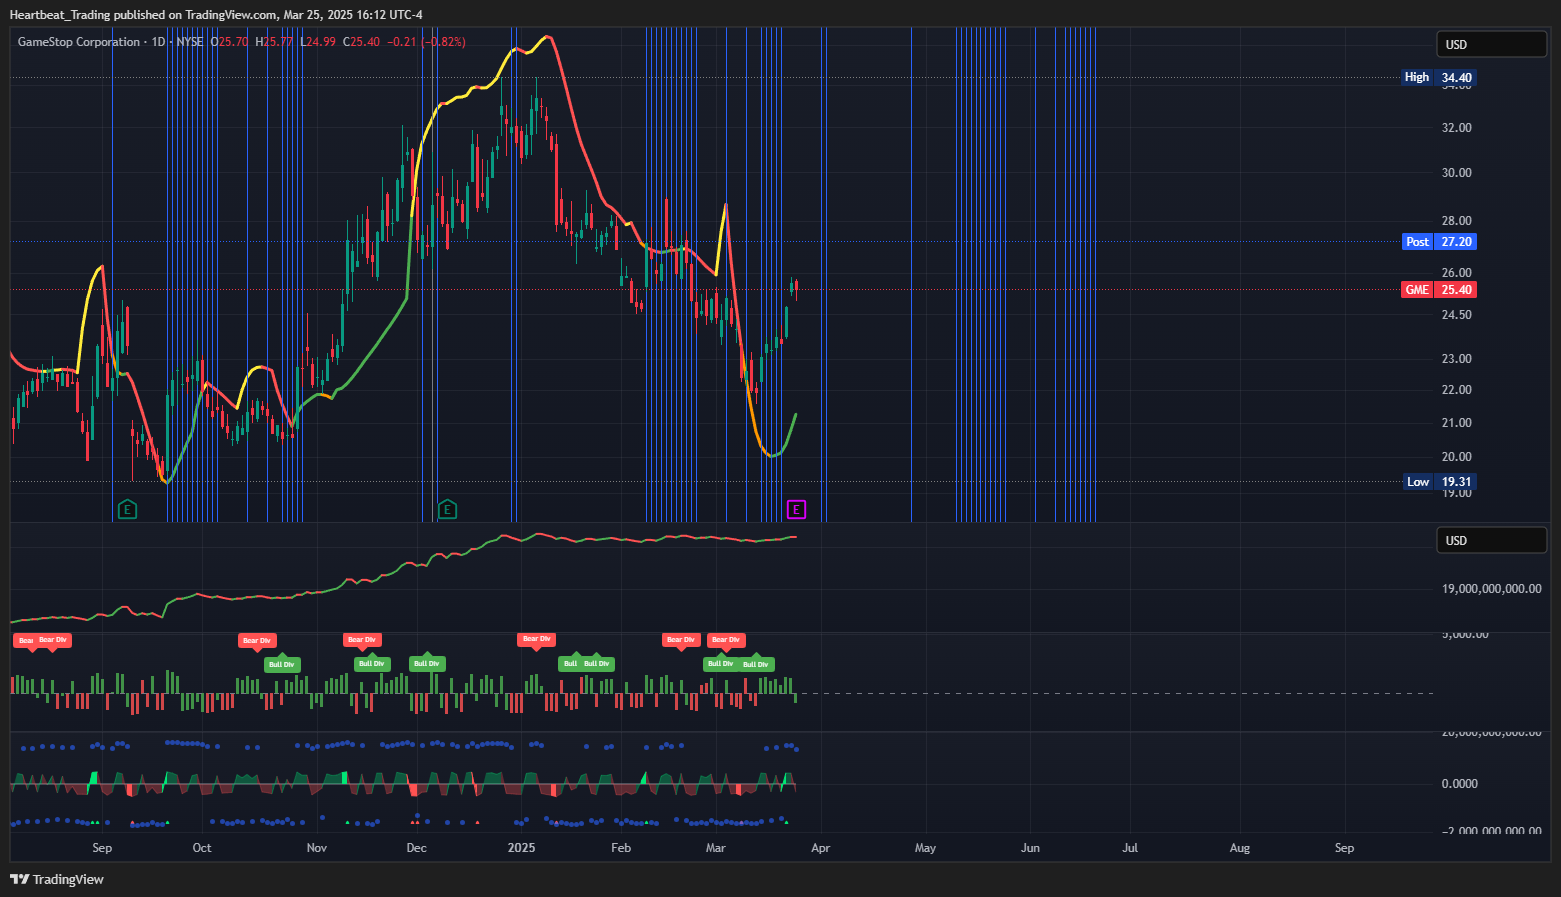Click the 1D interval label
This screenshot has width=1561, height=897.
pyautogui.click(x=158, y=42)
